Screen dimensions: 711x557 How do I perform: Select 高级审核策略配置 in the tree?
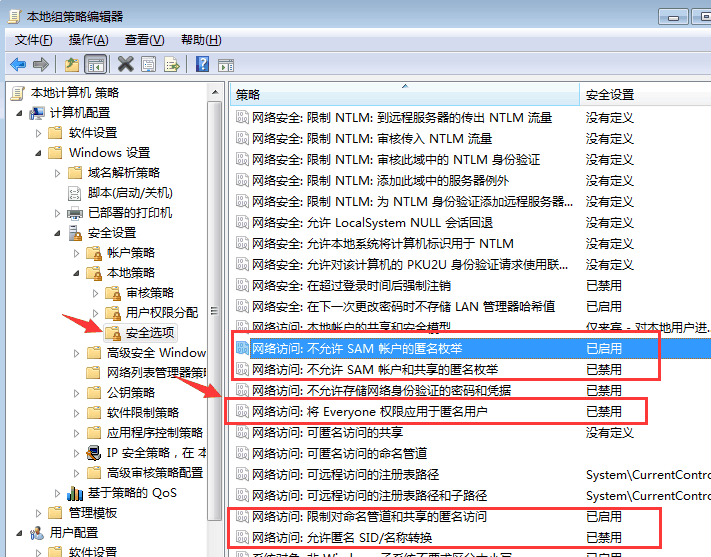[x=155, y=473]
